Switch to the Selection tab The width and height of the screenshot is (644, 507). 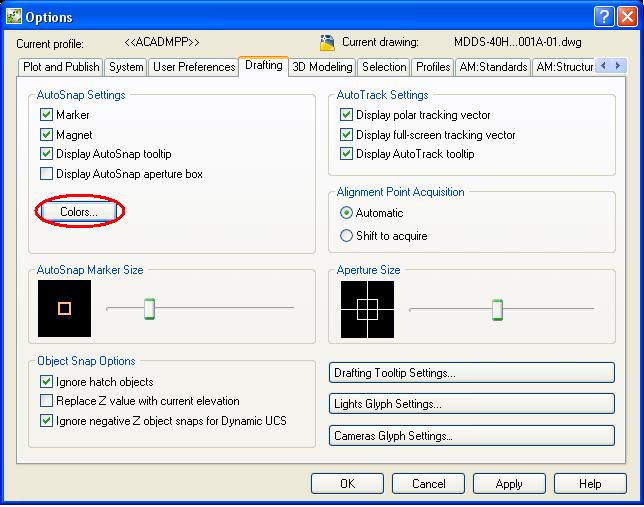tap(384, 67)
